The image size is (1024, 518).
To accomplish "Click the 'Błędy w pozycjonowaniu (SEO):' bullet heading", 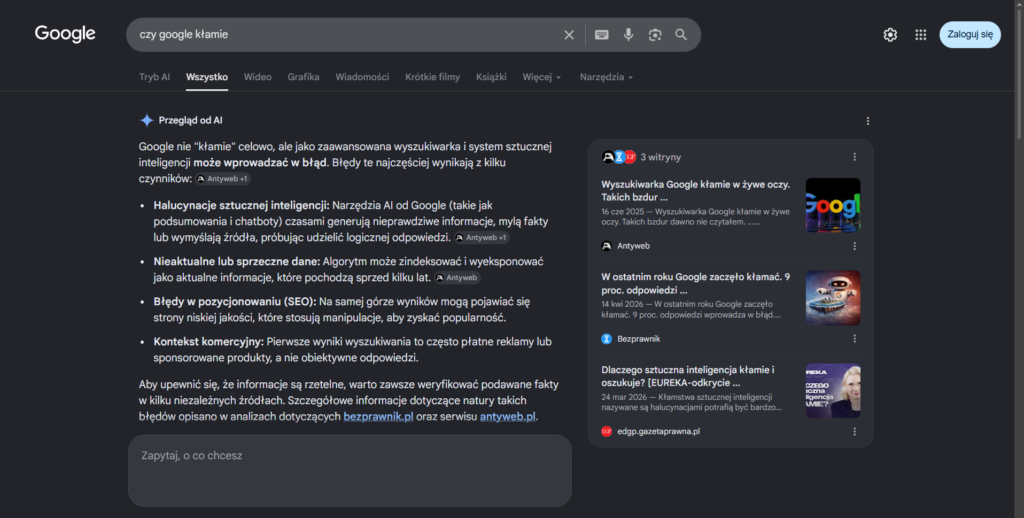I will (x=234, y=302).
